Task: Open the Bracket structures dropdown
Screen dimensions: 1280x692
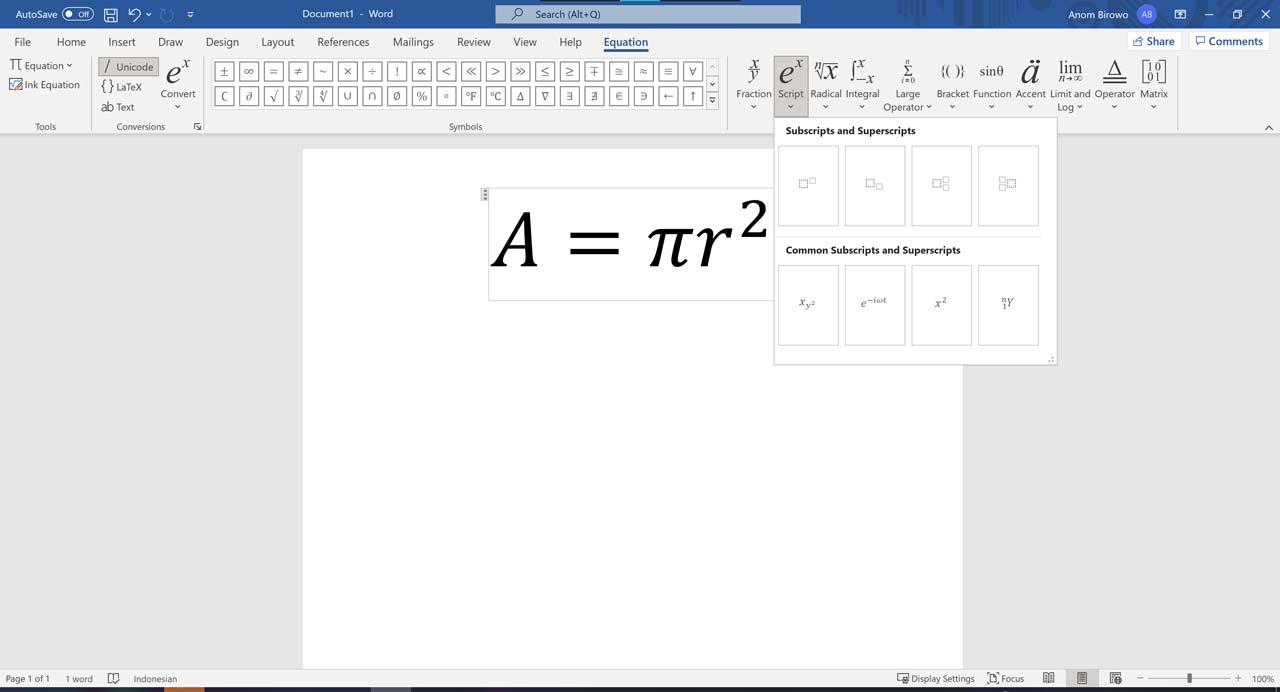Action: click(952, 85)
